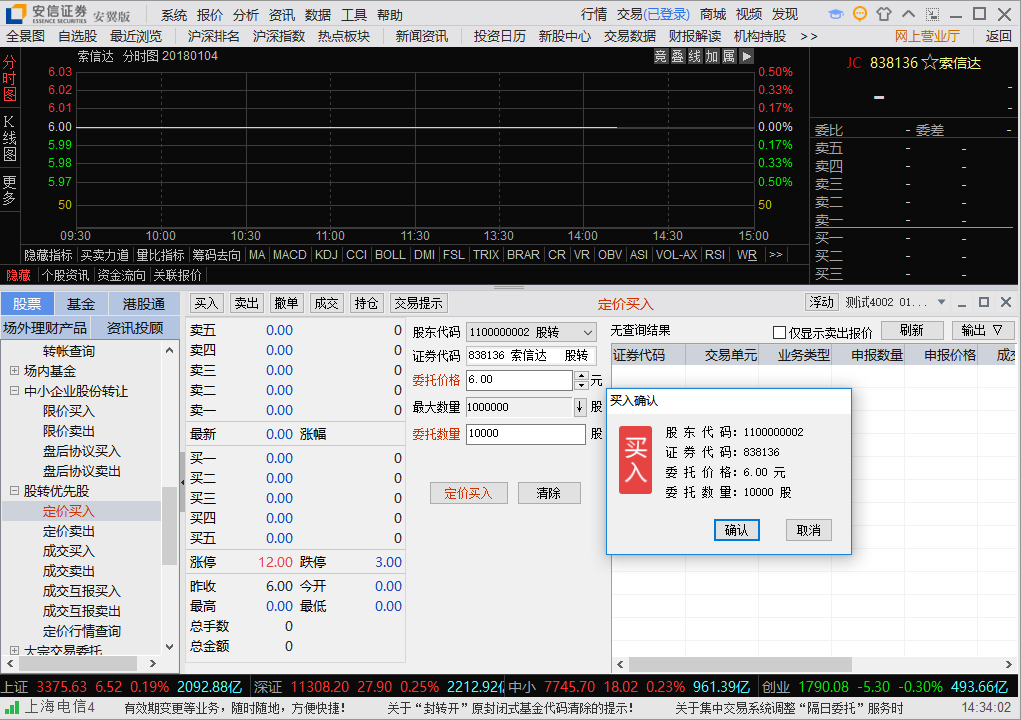Click the play arrow icon beside 属
This screenshot has height=720, width=1021.
click(746, 57)
